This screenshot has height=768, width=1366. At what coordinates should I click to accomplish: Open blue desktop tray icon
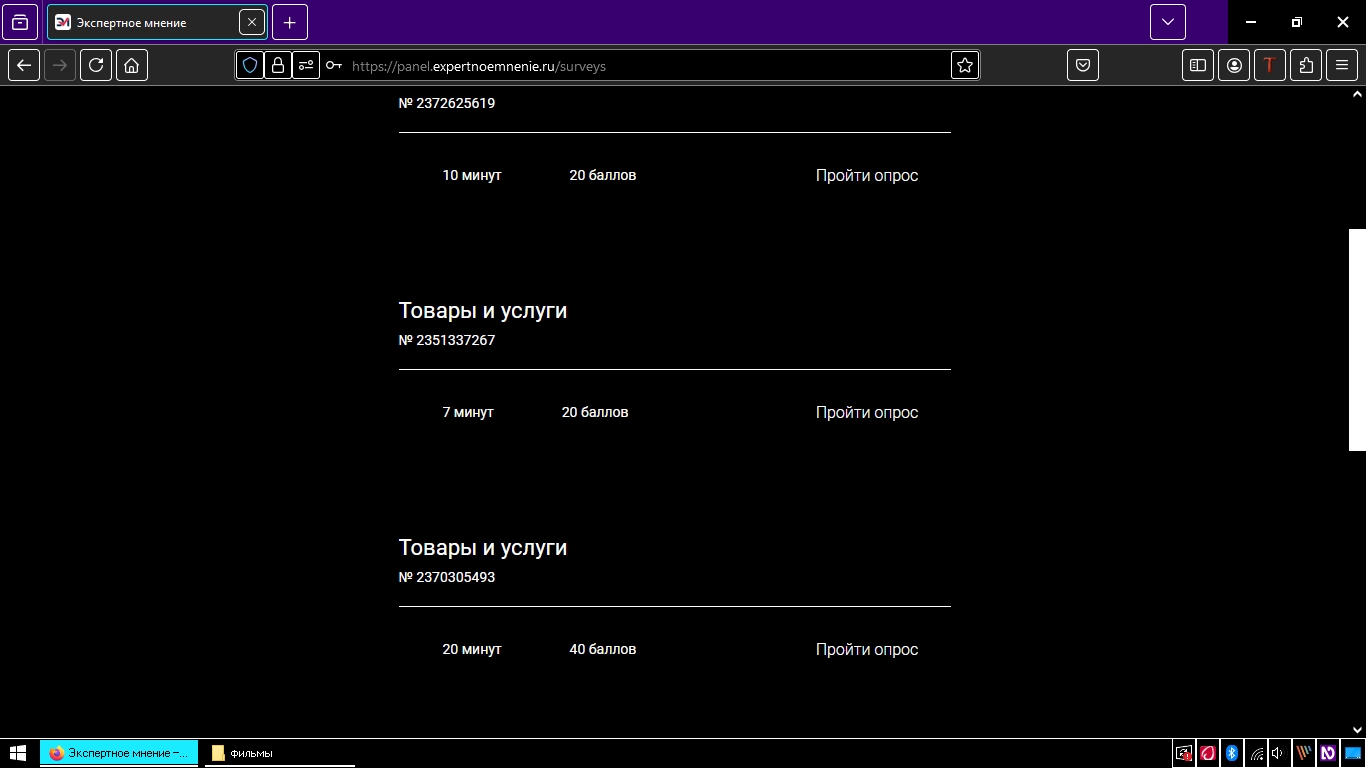[1352, 753]
